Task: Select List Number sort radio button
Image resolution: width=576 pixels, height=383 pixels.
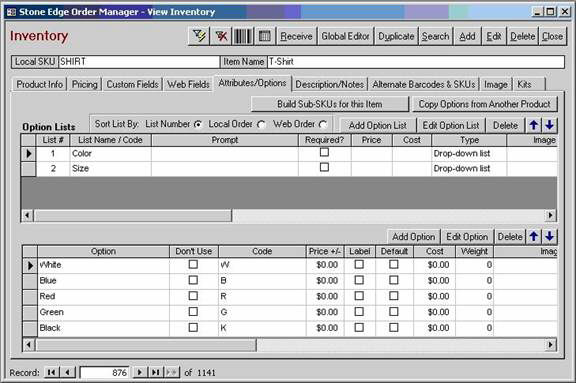Action: tap(198, 124)
